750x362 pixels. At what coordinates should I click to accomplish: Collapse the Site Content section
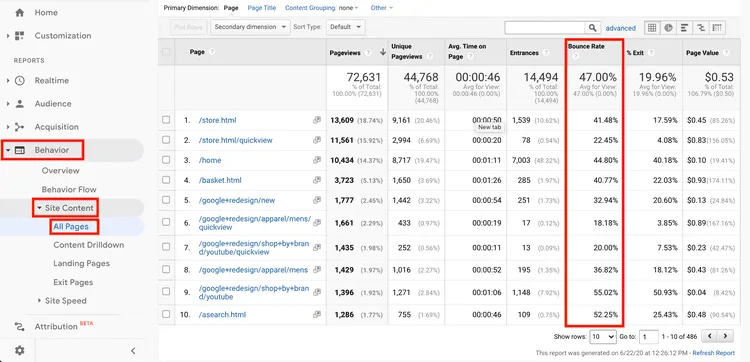(39, 208)
